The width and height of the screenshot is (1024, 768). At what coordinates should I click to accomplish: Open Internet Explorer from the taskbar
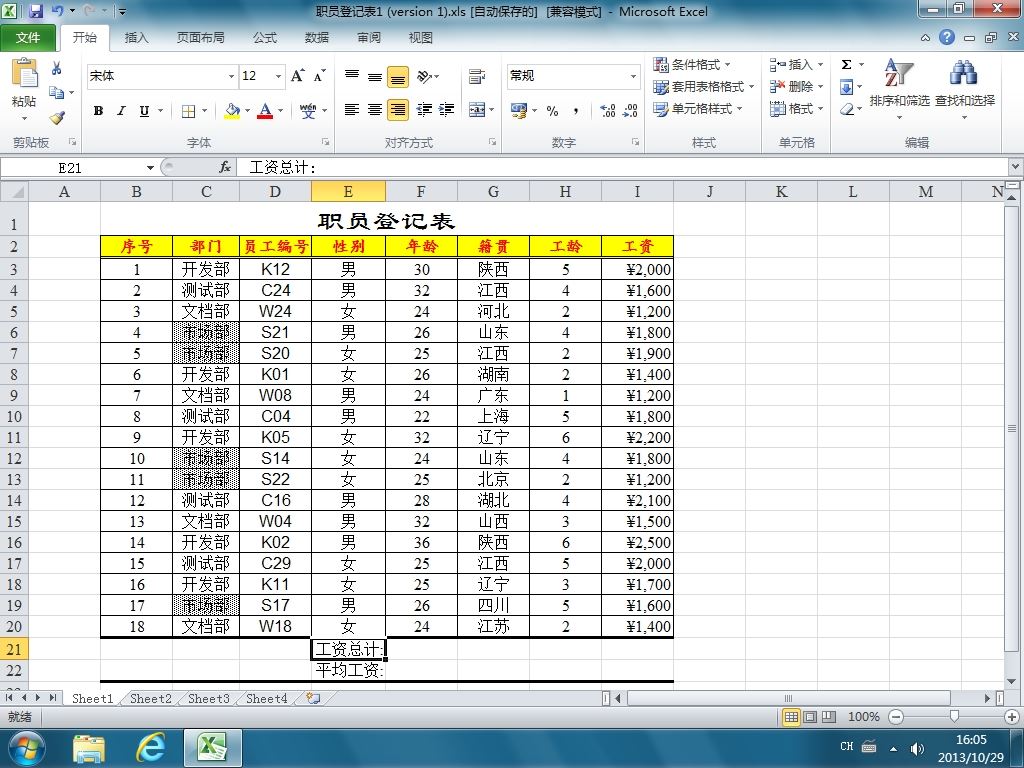[150, 748]
